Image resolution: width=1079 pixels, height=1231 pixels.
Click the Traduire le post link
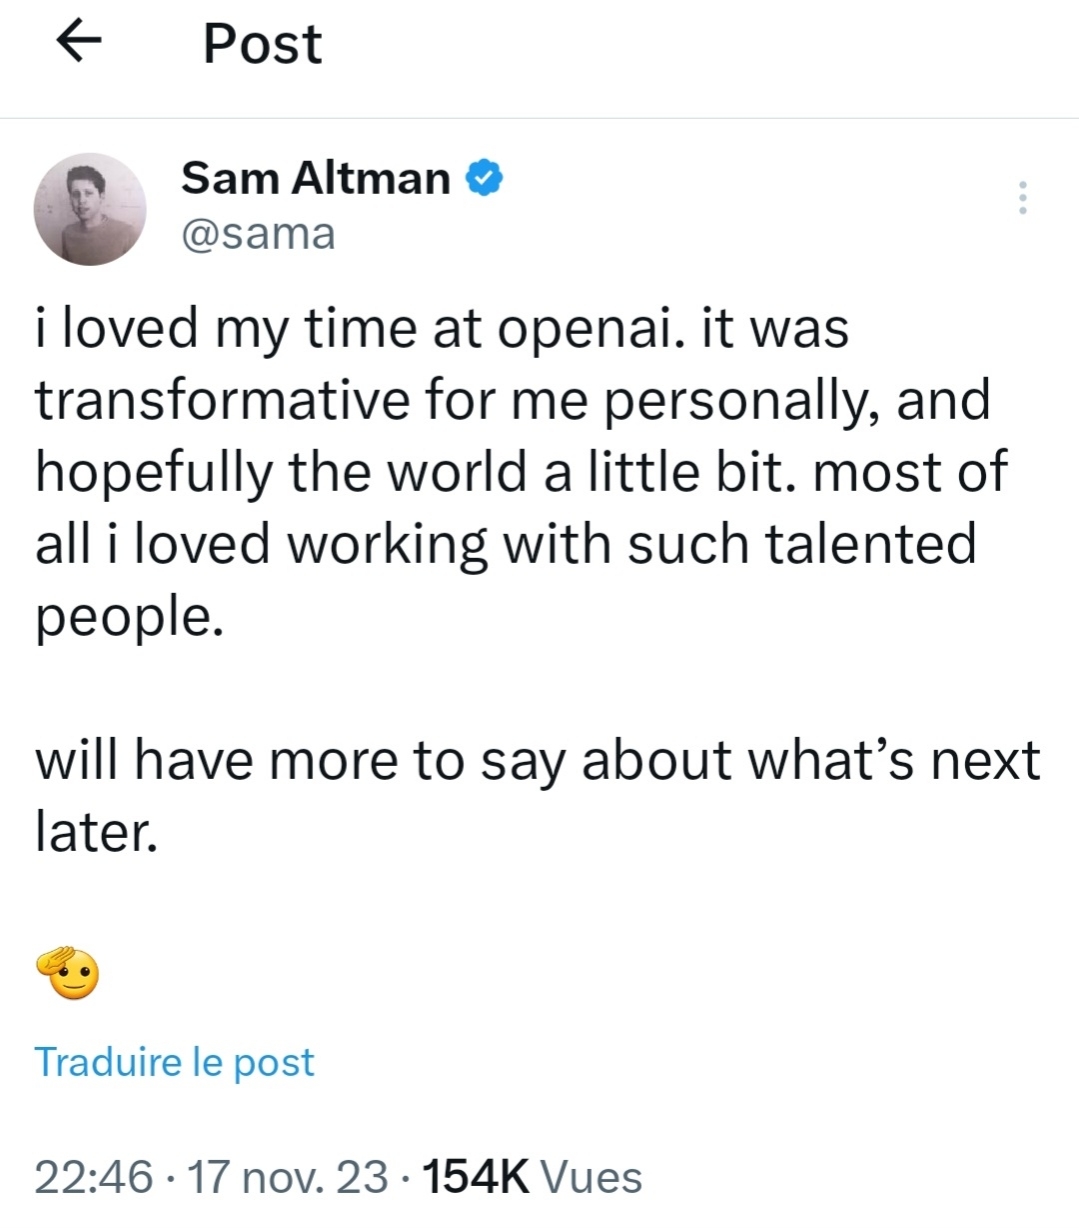pos(175,1062)
